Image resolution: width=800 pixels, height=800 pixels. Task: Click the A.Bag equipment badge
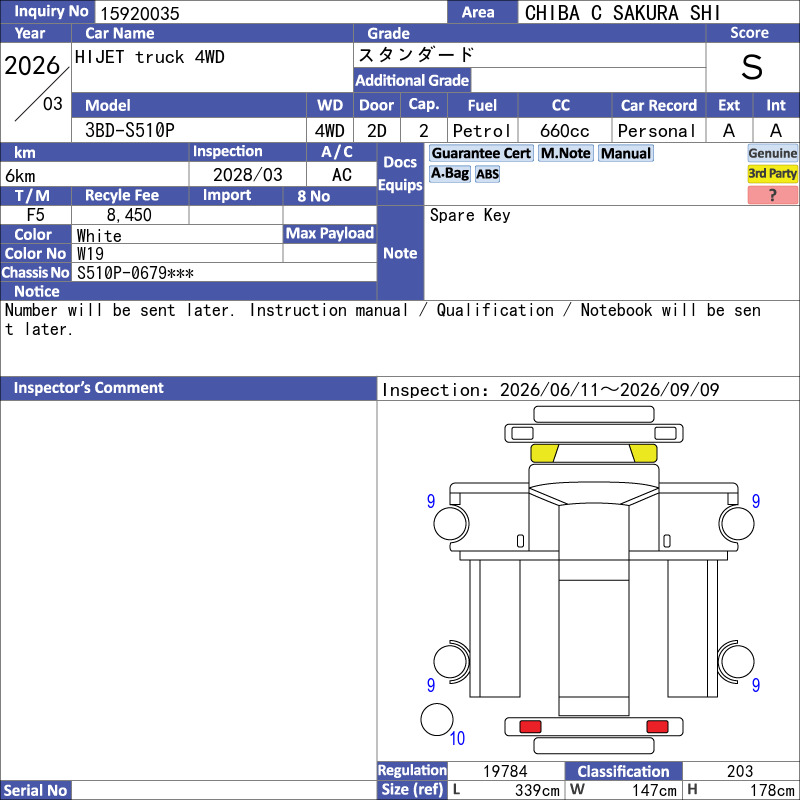[449, 173]
